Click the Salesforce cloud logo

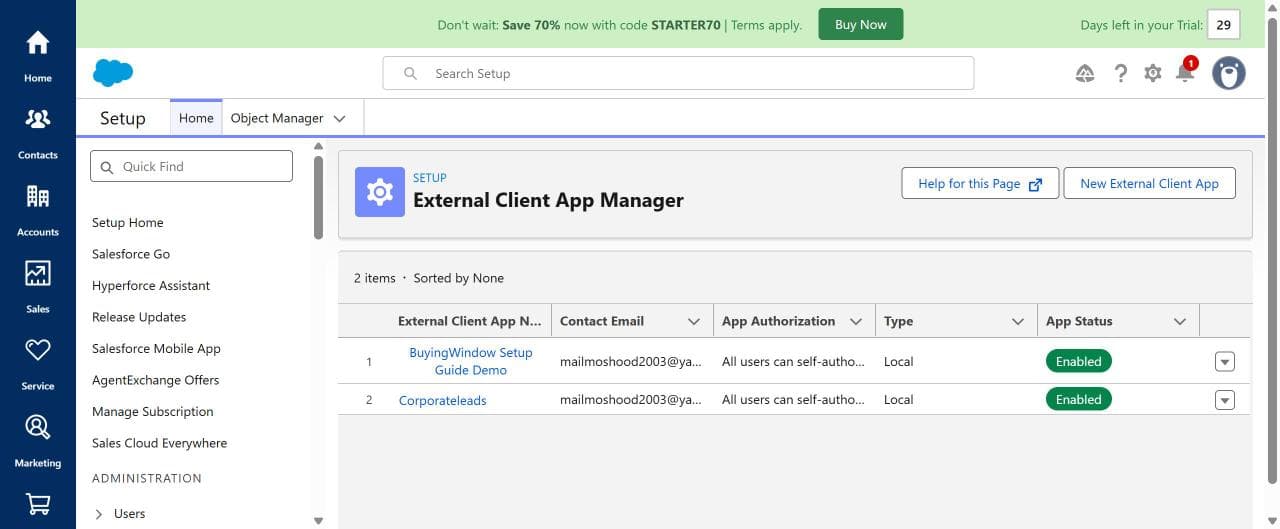point(113,73)
